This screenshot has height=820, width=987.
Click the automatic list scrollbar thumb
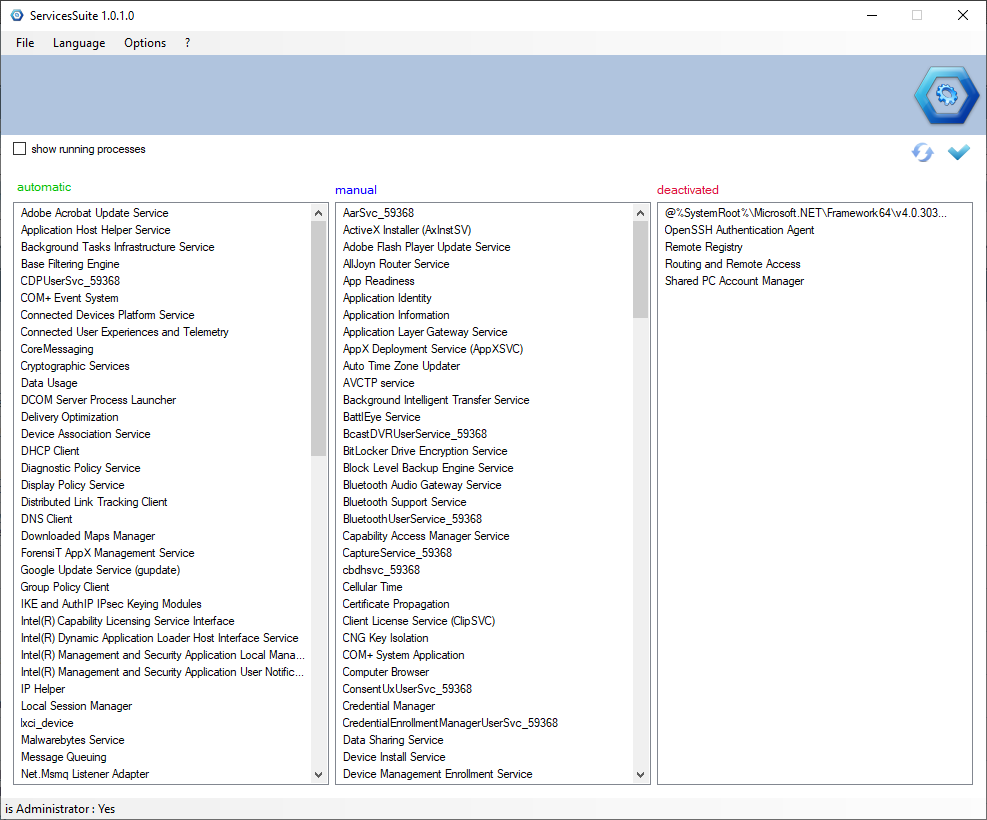319,339
